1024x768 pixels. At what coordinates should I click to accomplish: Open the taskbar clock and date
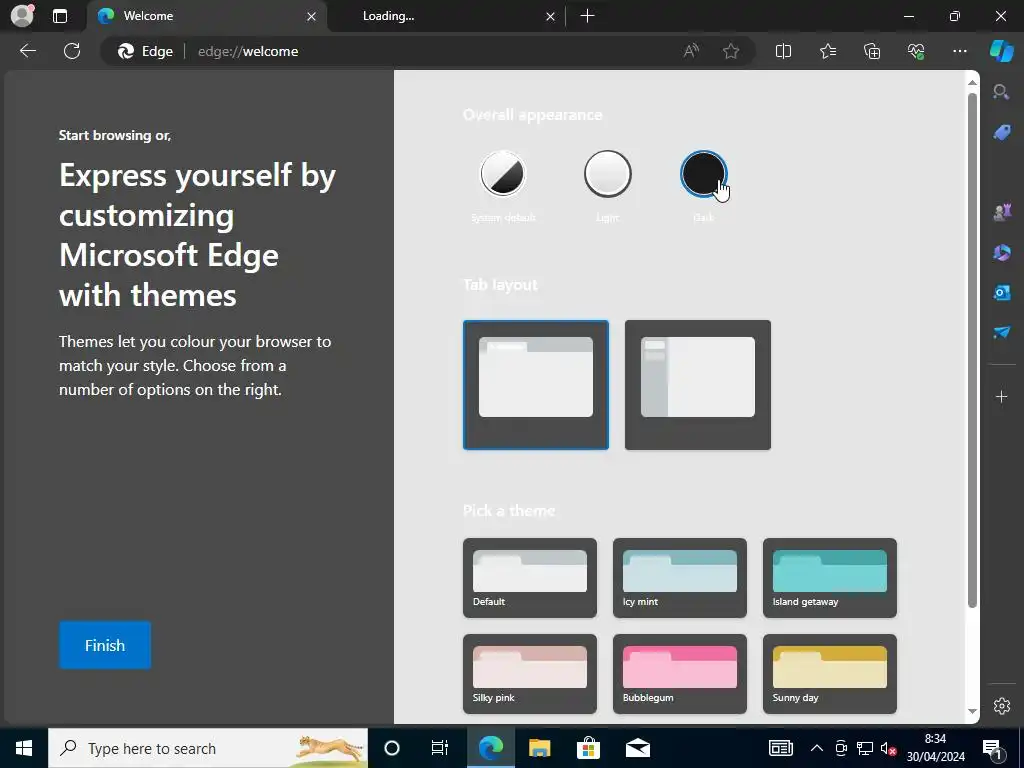point(935,748)
